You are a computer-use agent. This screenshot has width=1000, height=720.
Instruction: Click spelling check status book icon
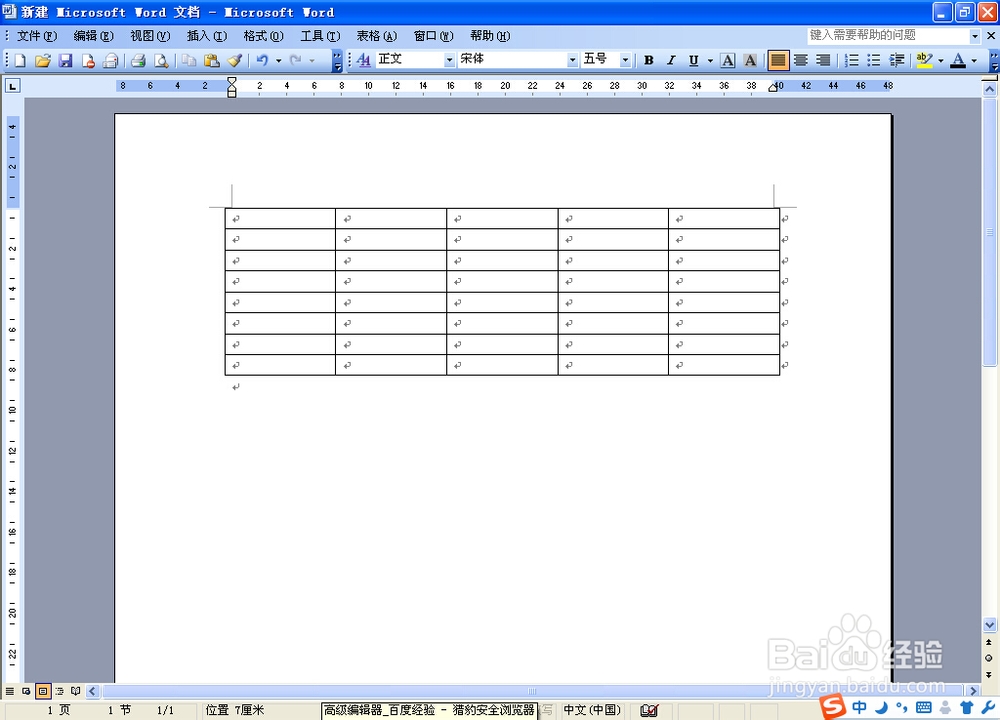point(649,710)
